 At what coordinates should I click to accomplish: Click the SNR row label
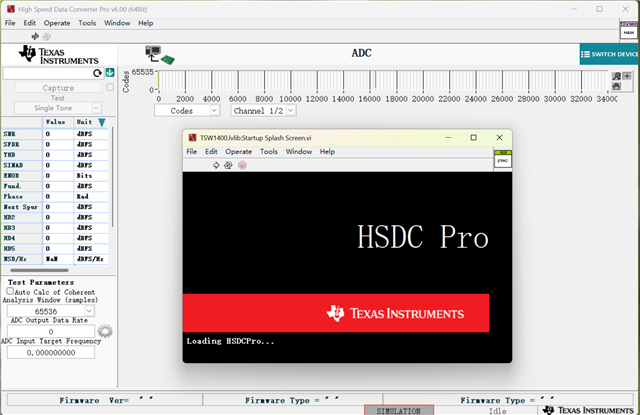[9, 134]
